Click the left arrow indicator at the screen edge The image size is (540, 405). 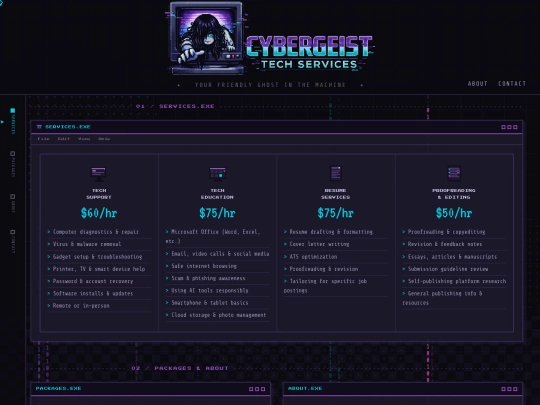(2, 122)
